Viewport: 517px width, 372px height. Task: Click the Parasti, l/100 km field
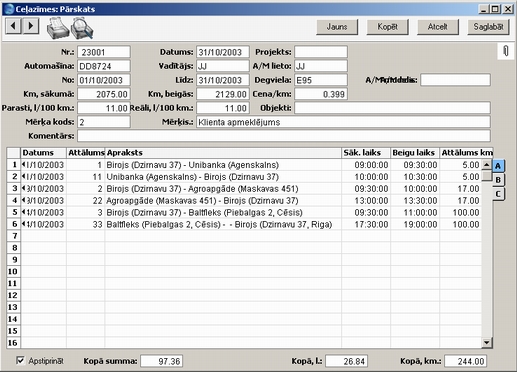(x=104, y=108)
